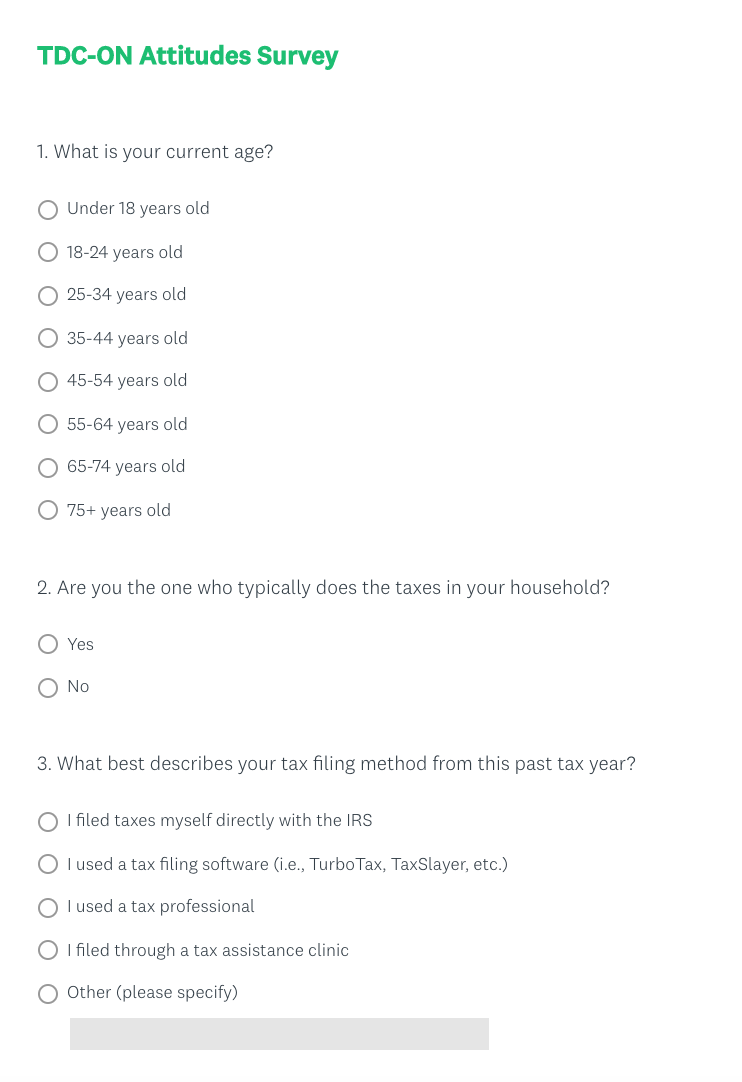Select 35-44 years old as your age
The image size is (742, 1082).
(x=48, y=339)
